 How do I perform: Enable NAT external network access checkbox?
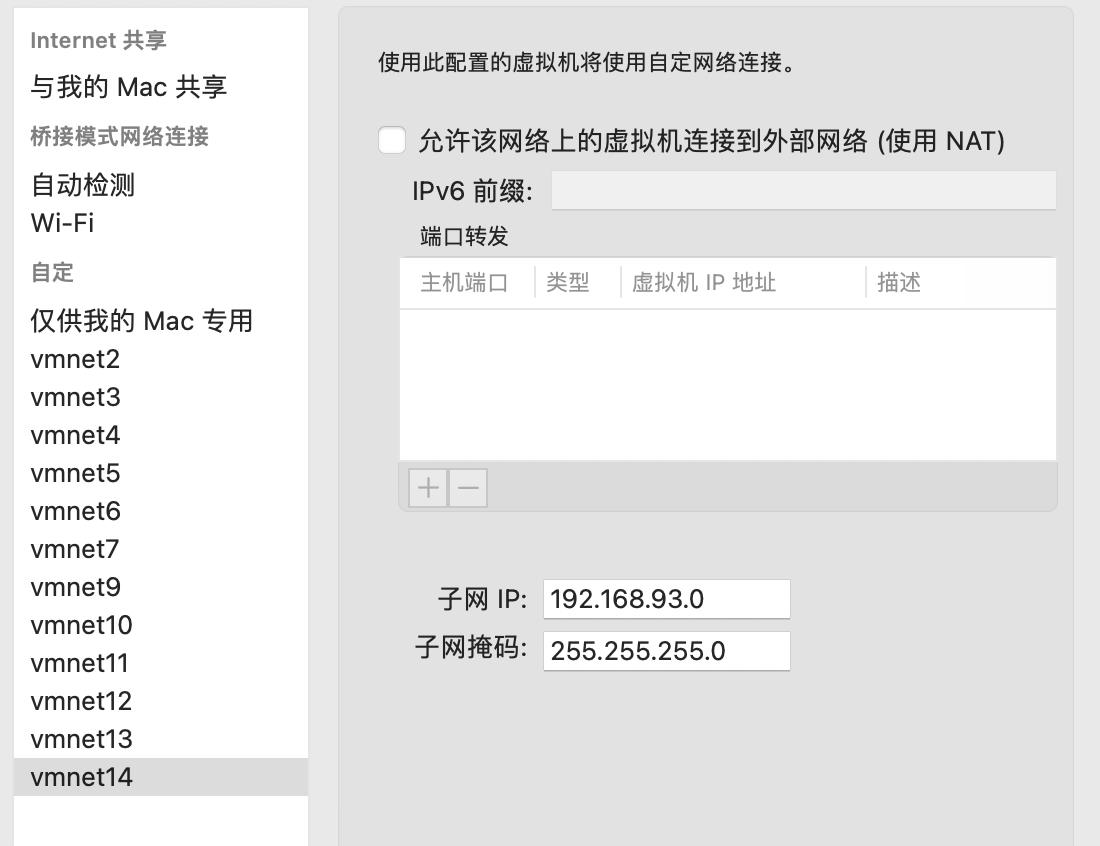(393, 142)
